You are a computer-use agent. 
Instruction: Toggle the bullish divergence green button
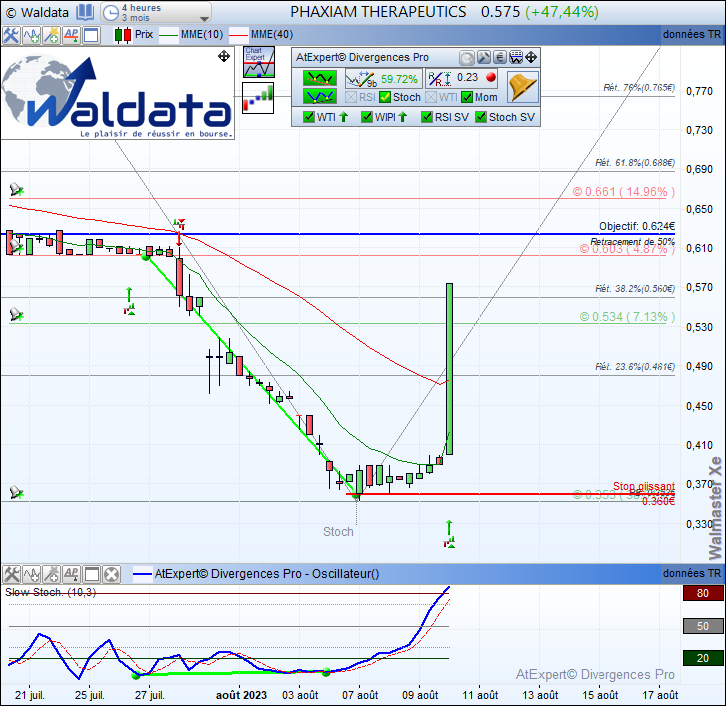tap(320, 96)
